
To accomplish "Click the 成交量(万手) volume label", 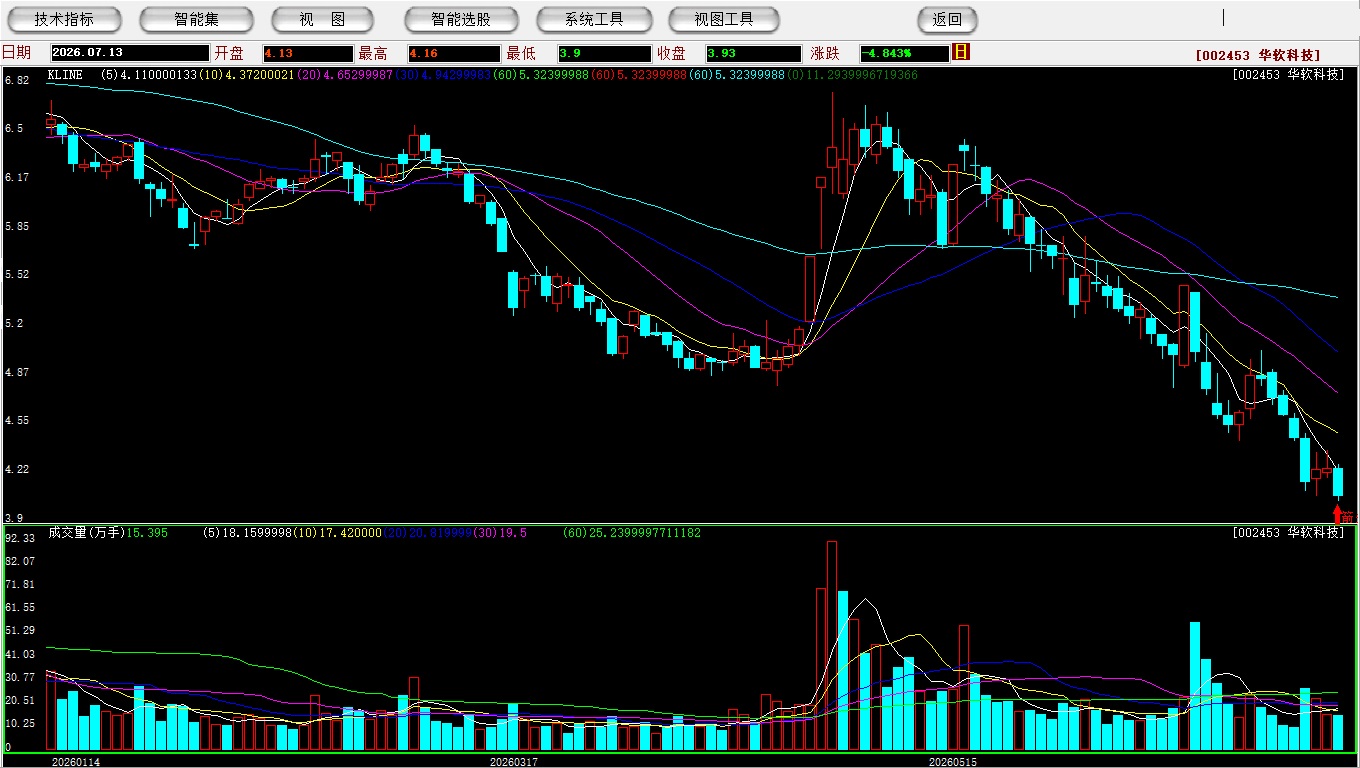I will coord(86,533).
